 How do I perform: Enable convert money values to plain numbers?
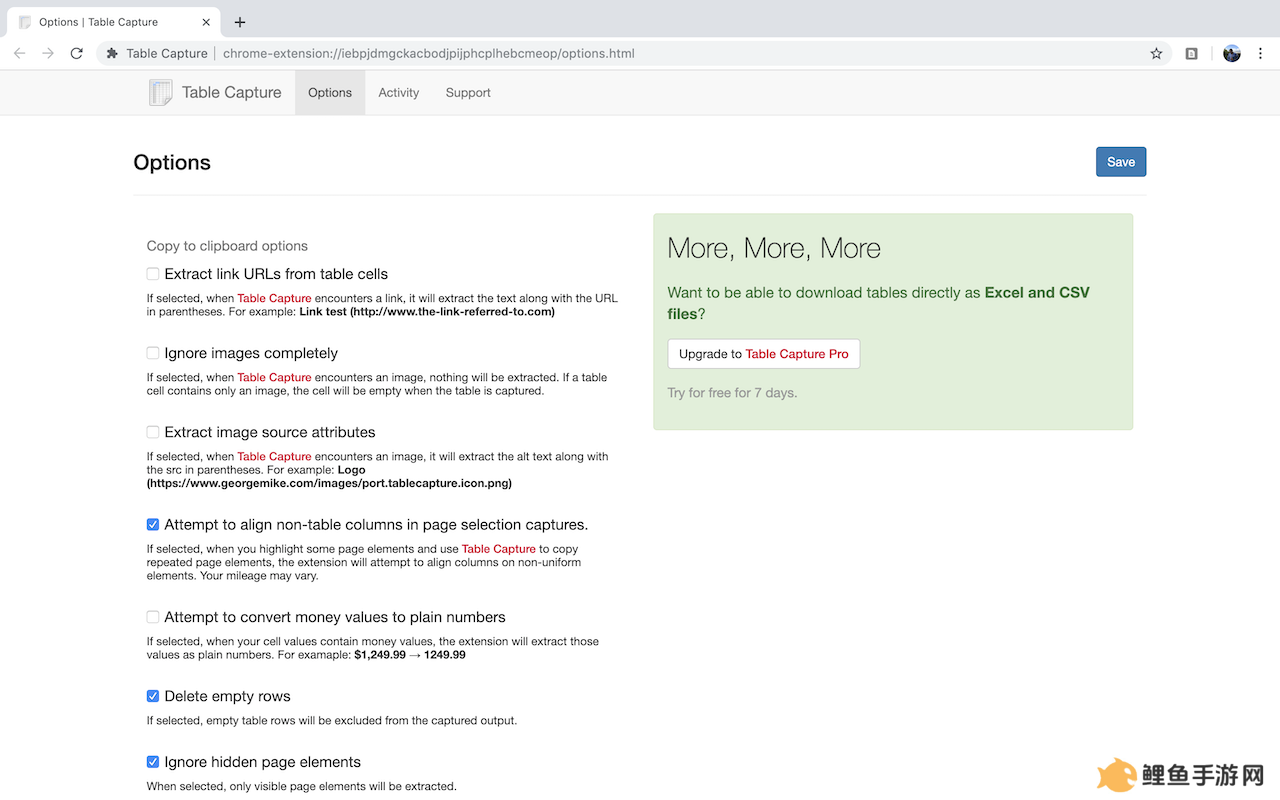(x=153, y=617)
